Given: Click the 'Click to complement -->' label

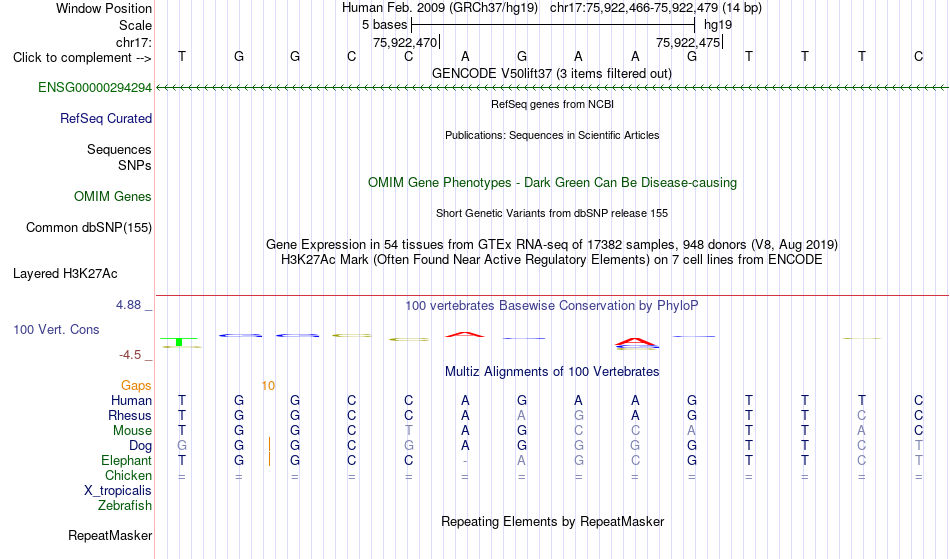Looking at the screenshot, I should tap(82, 58).
